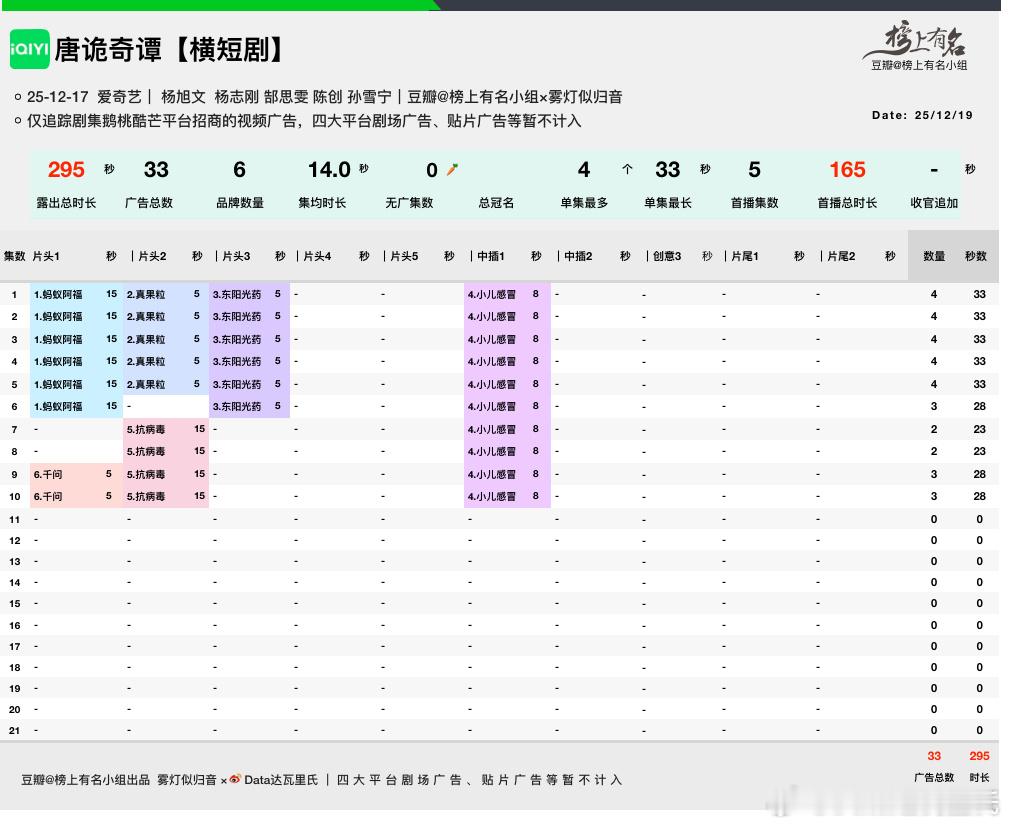The width and height of the screenshot is (1009, 826).
Task: Click the 片头4 column header
Action: click(317, 256)
